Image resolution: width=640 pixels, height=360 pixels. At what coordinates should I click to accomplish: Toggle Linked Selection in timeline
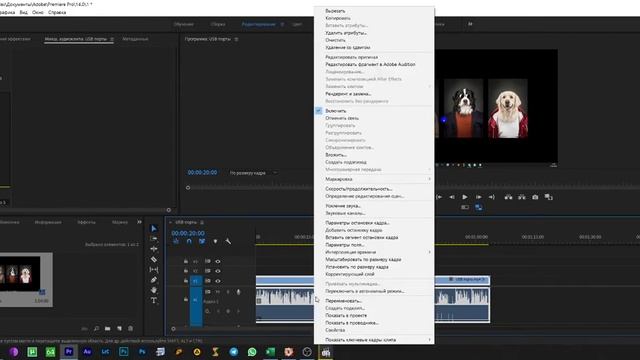pos(202,241)
